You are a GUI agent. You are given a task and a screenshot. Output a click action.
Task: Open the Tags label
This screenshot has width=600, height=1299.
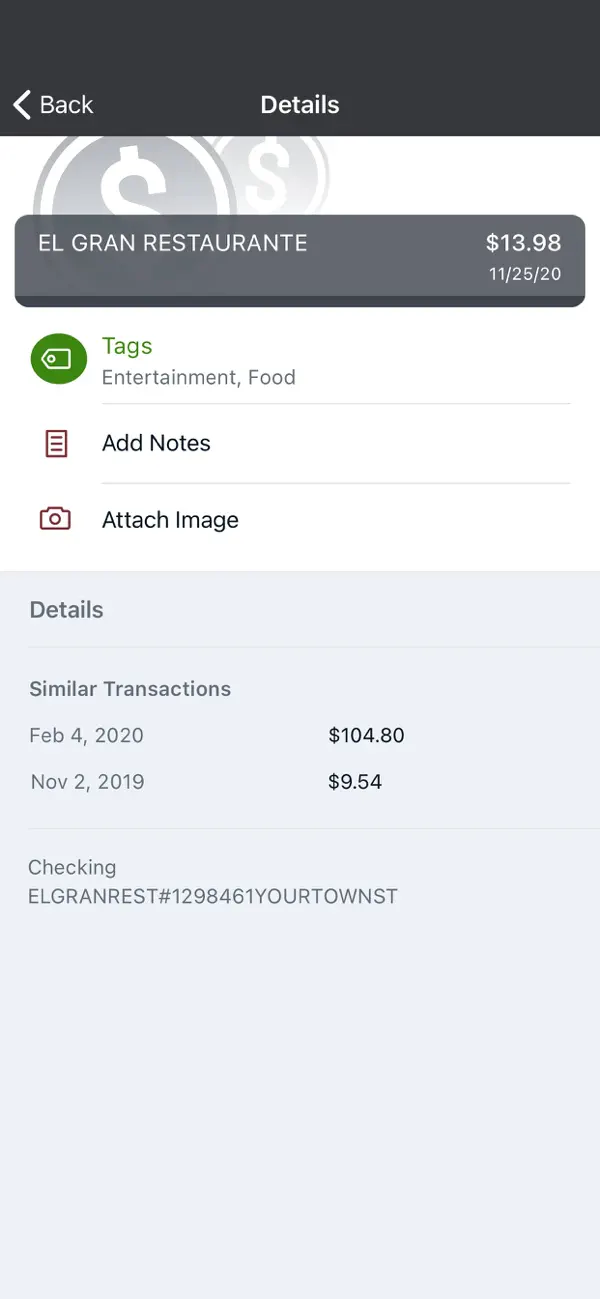coord(127,346)
